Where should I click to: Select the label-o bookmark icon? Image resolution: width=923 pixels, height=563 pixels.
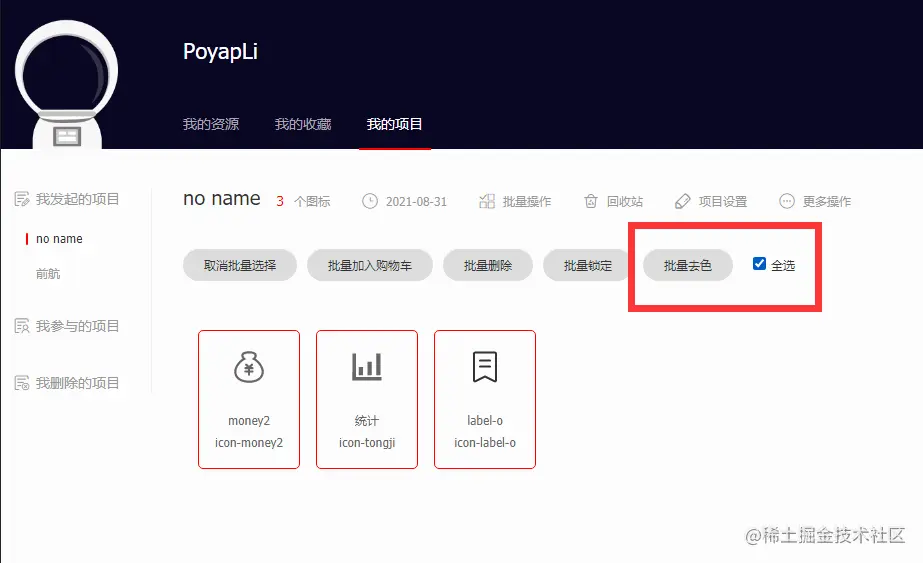[485, 367]
